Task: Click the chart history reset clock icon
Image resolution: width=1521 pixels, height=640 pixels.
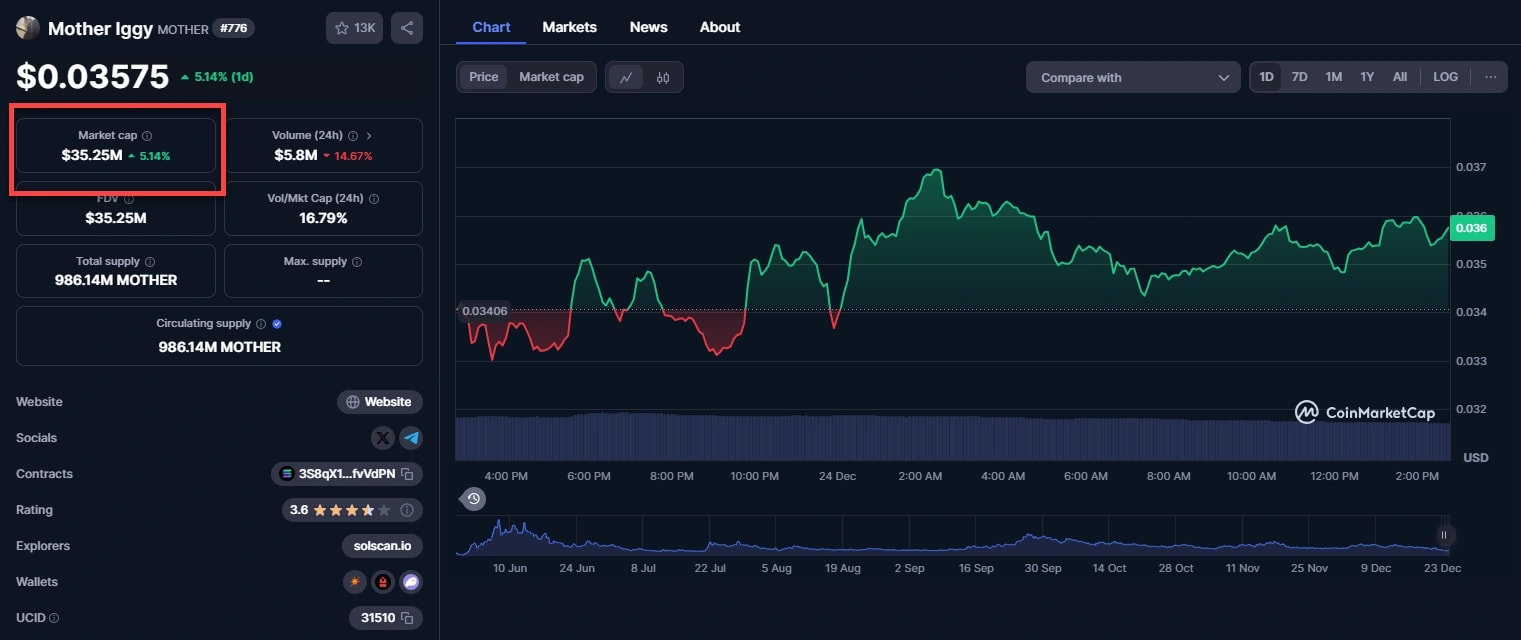Action: coord(473,499)
